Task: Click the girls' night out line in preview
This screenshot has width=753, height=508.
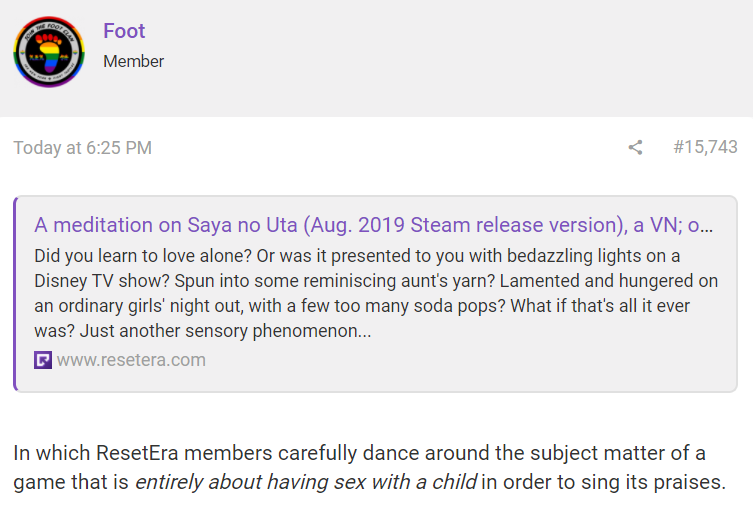Action: pos(362,306)
